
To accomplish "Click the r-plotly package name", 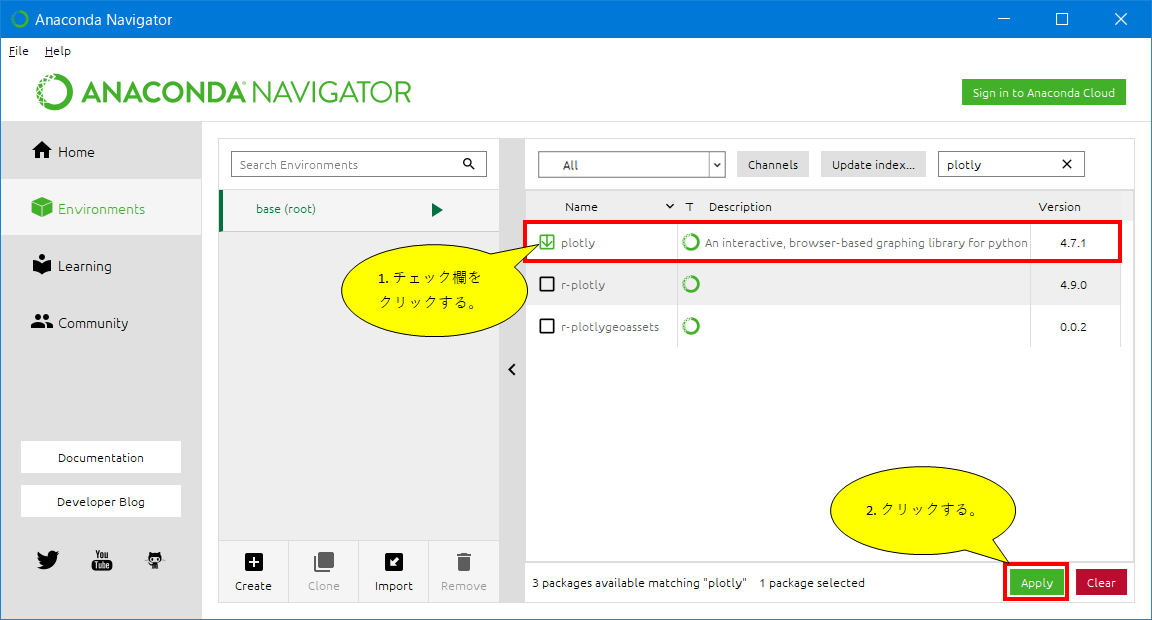I will (x=583, y=285).
